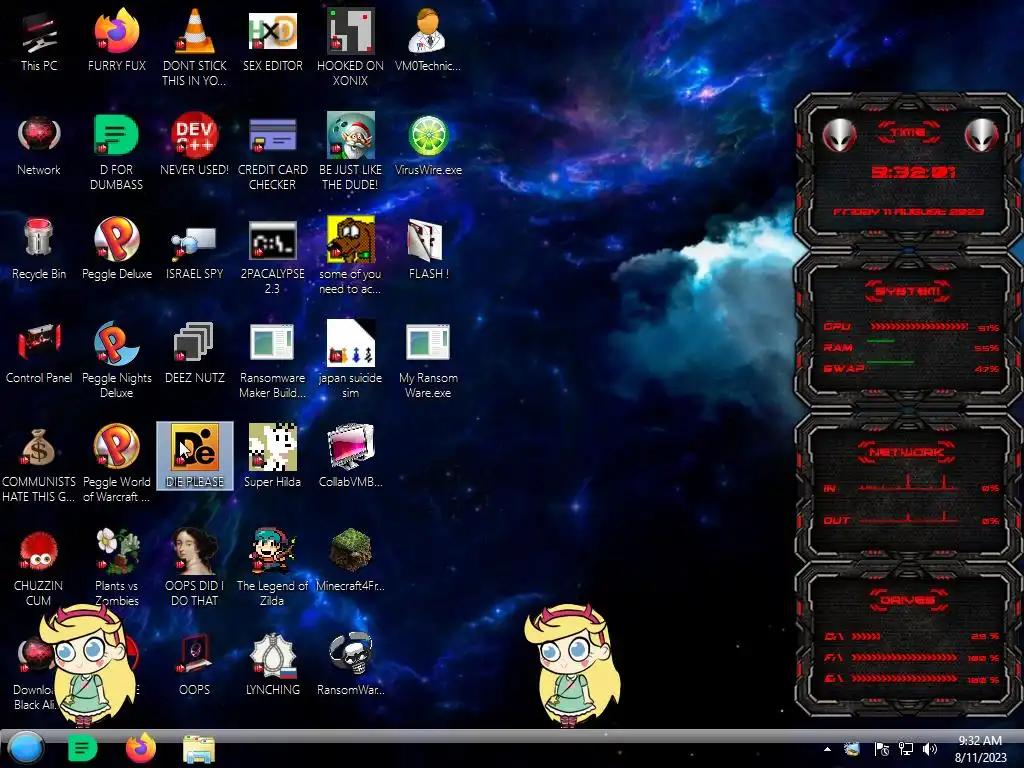Click the date line in Time gadget
Screen dimensions: 1024x768
909,212
